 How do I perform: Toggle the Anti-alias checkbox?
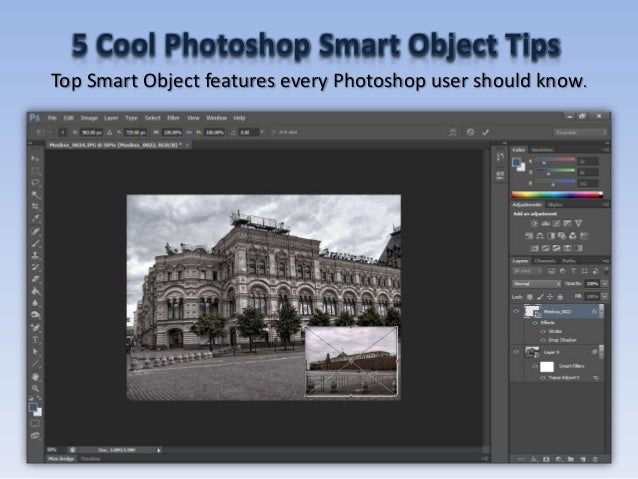pos(274,132)
